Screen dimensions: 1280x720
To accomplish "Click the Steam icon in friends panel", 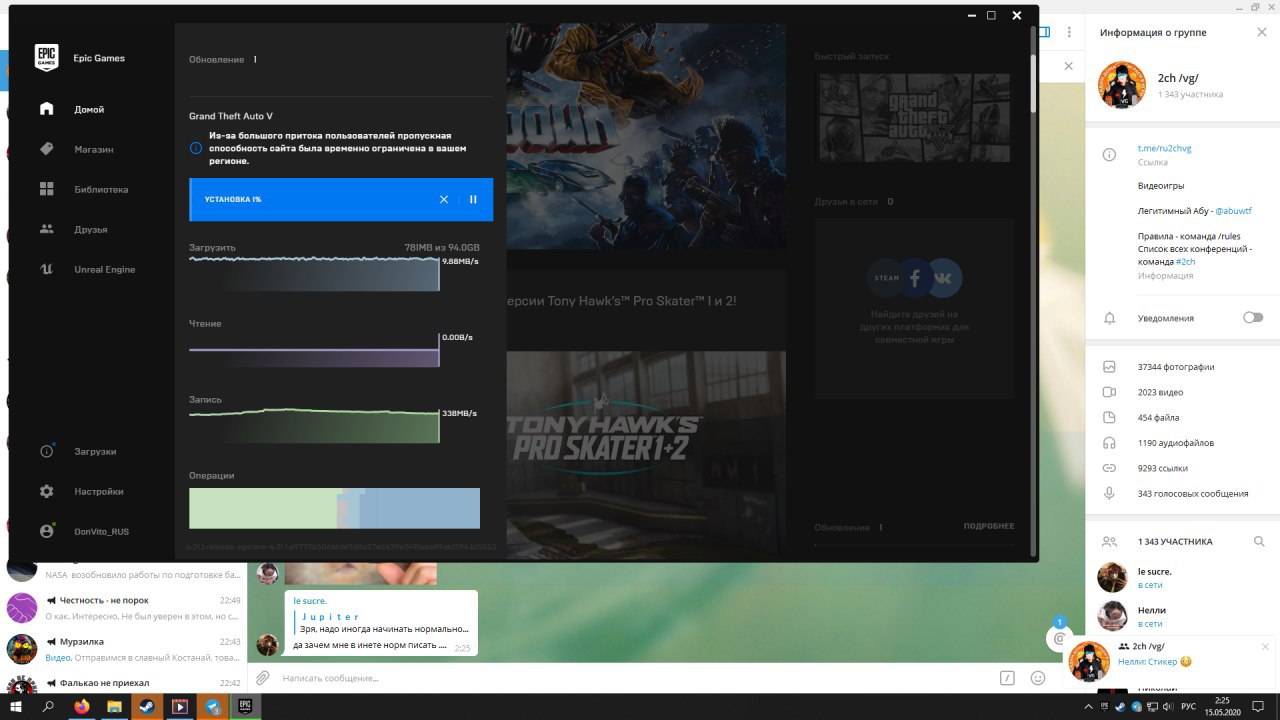I will [887, 278].
